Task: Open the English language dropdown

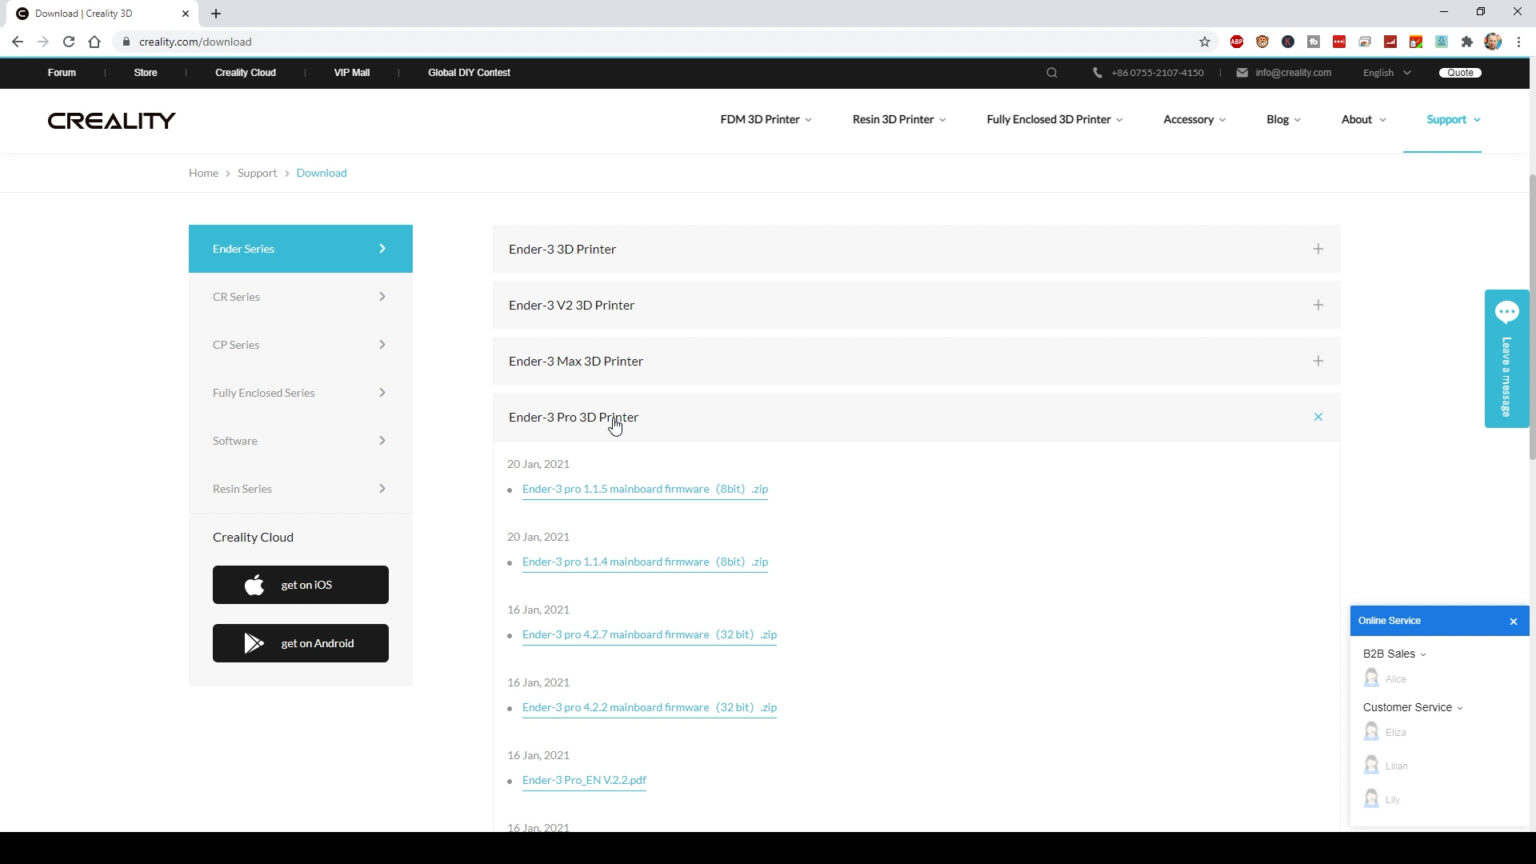Action: click(x=1386, y=73)
